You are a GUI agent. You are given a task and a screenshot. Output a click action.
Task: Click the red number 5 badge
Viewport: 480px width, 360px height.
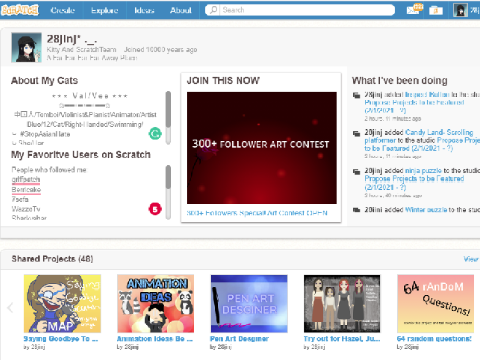pos(155,209)
